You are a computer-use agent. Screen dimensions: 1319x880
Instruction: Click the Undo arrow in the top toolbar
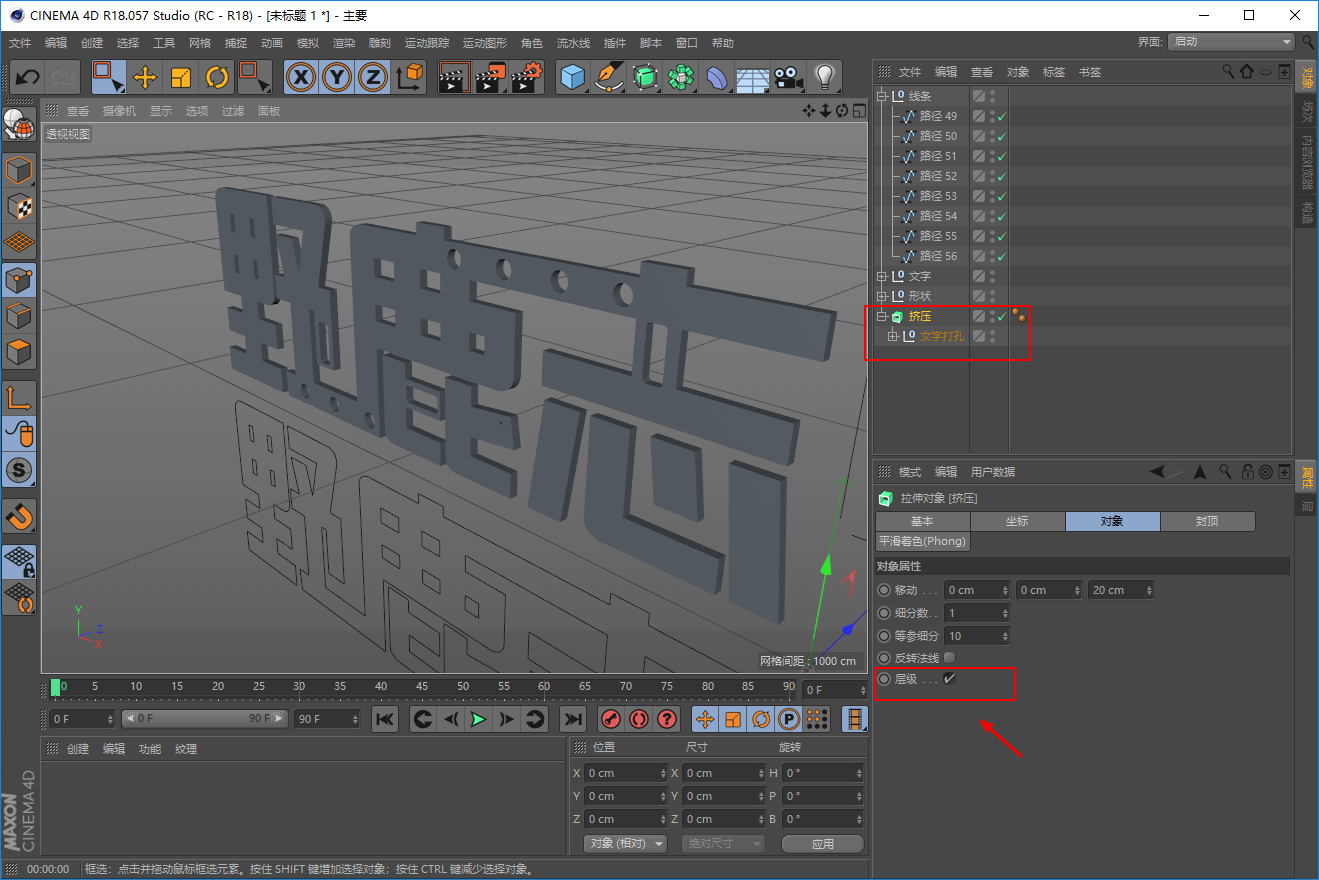pyautogui.click(x=27, y=77)
